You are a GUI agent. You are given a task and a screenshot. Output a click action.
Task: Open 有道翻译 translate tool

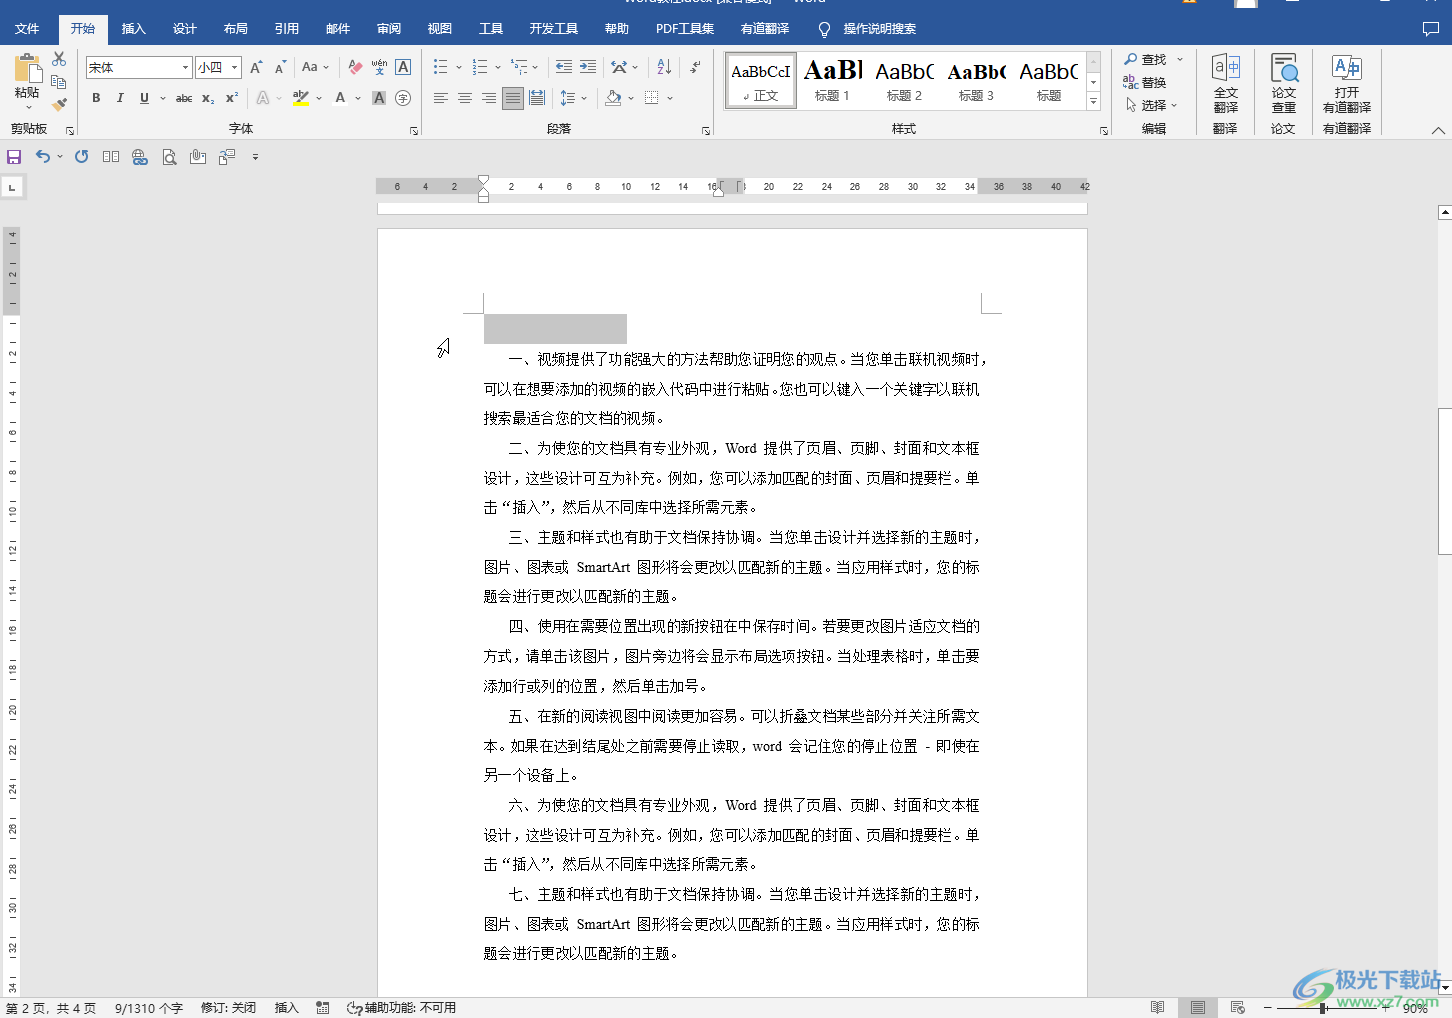tap(1347, 84)
